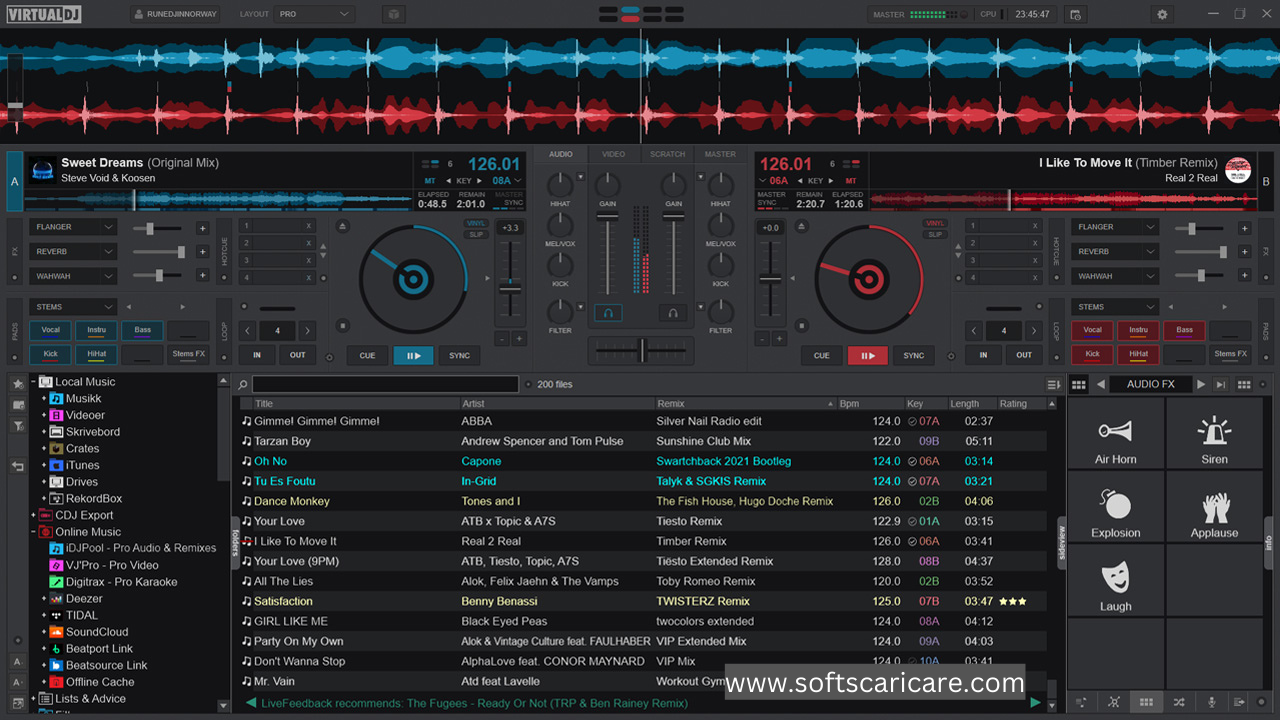
Task: Switch to the MASTER mixer tab
Action: tap(720, 154)
